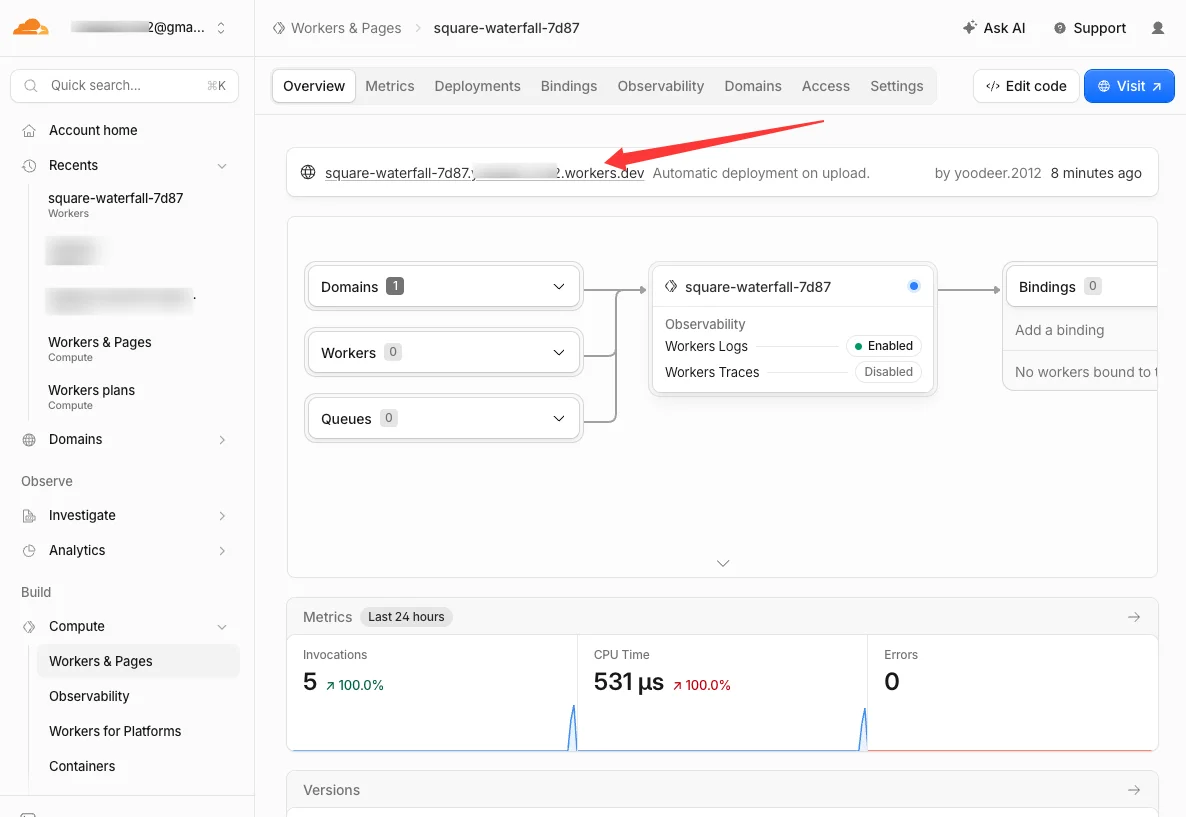Switch to the Metrics tab
The width and height of the screenshot is (1186, 817).
(x=390, y=86)
